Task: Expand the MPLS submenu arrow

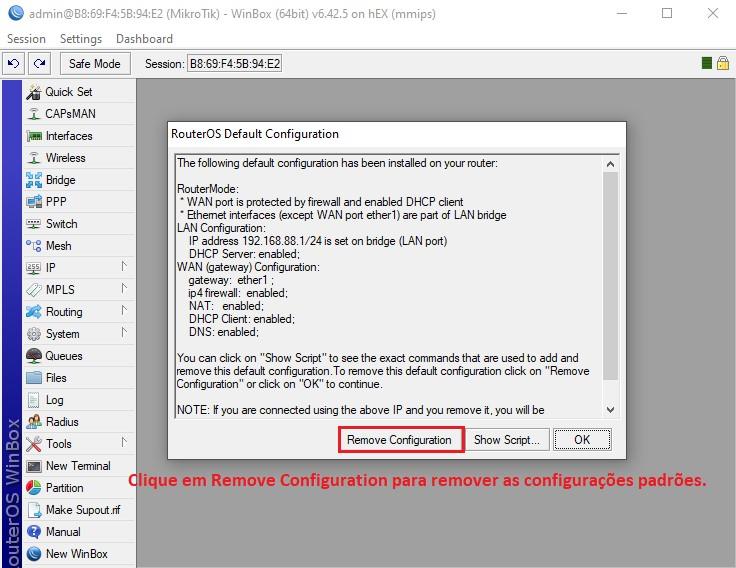Action: (x=124, y=288)
